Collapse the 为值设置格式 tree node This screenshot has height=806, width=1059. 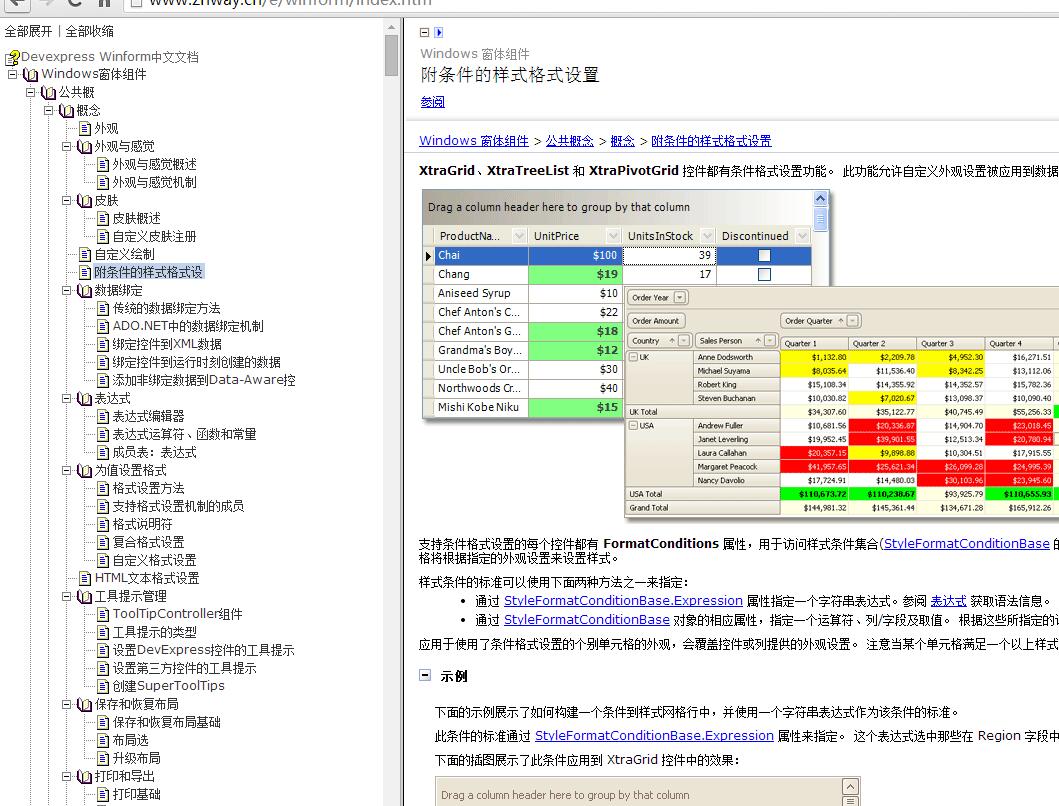[67, 470]
